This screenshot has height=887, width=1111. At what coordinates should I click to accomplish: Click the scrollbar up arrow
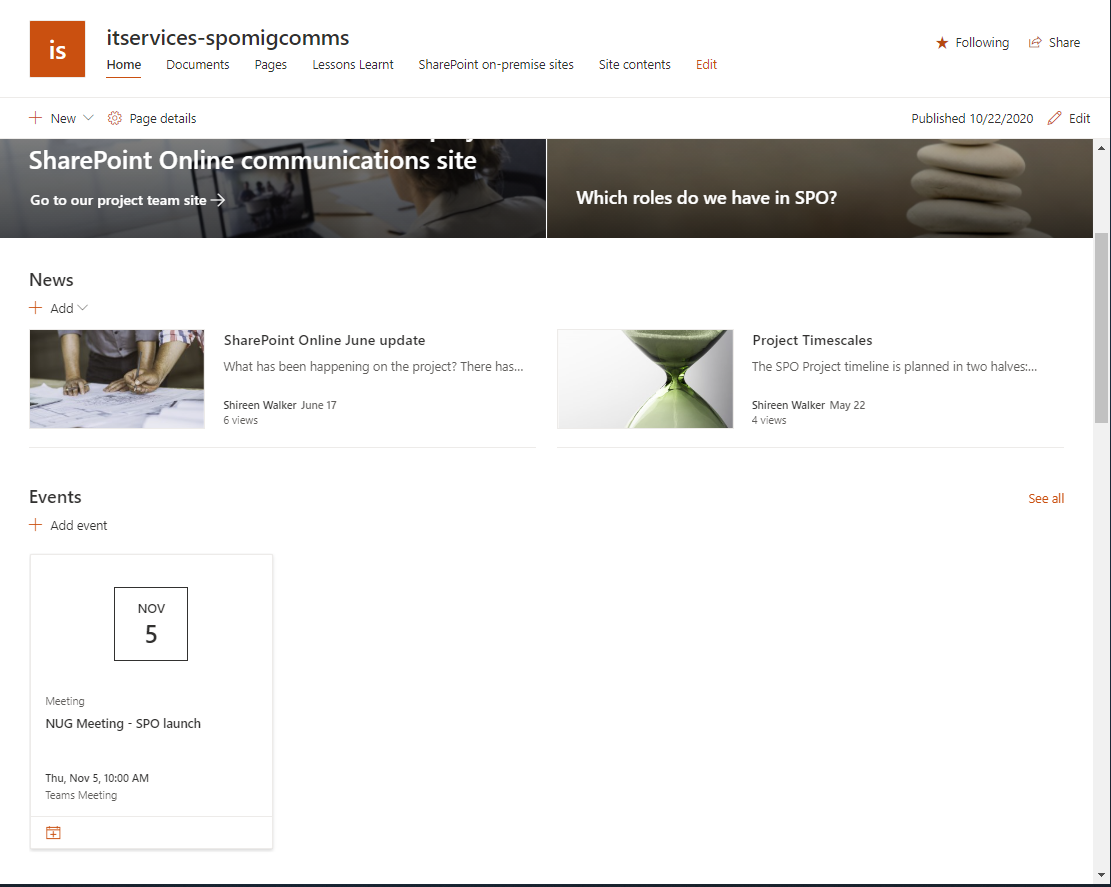[1101, 147]
